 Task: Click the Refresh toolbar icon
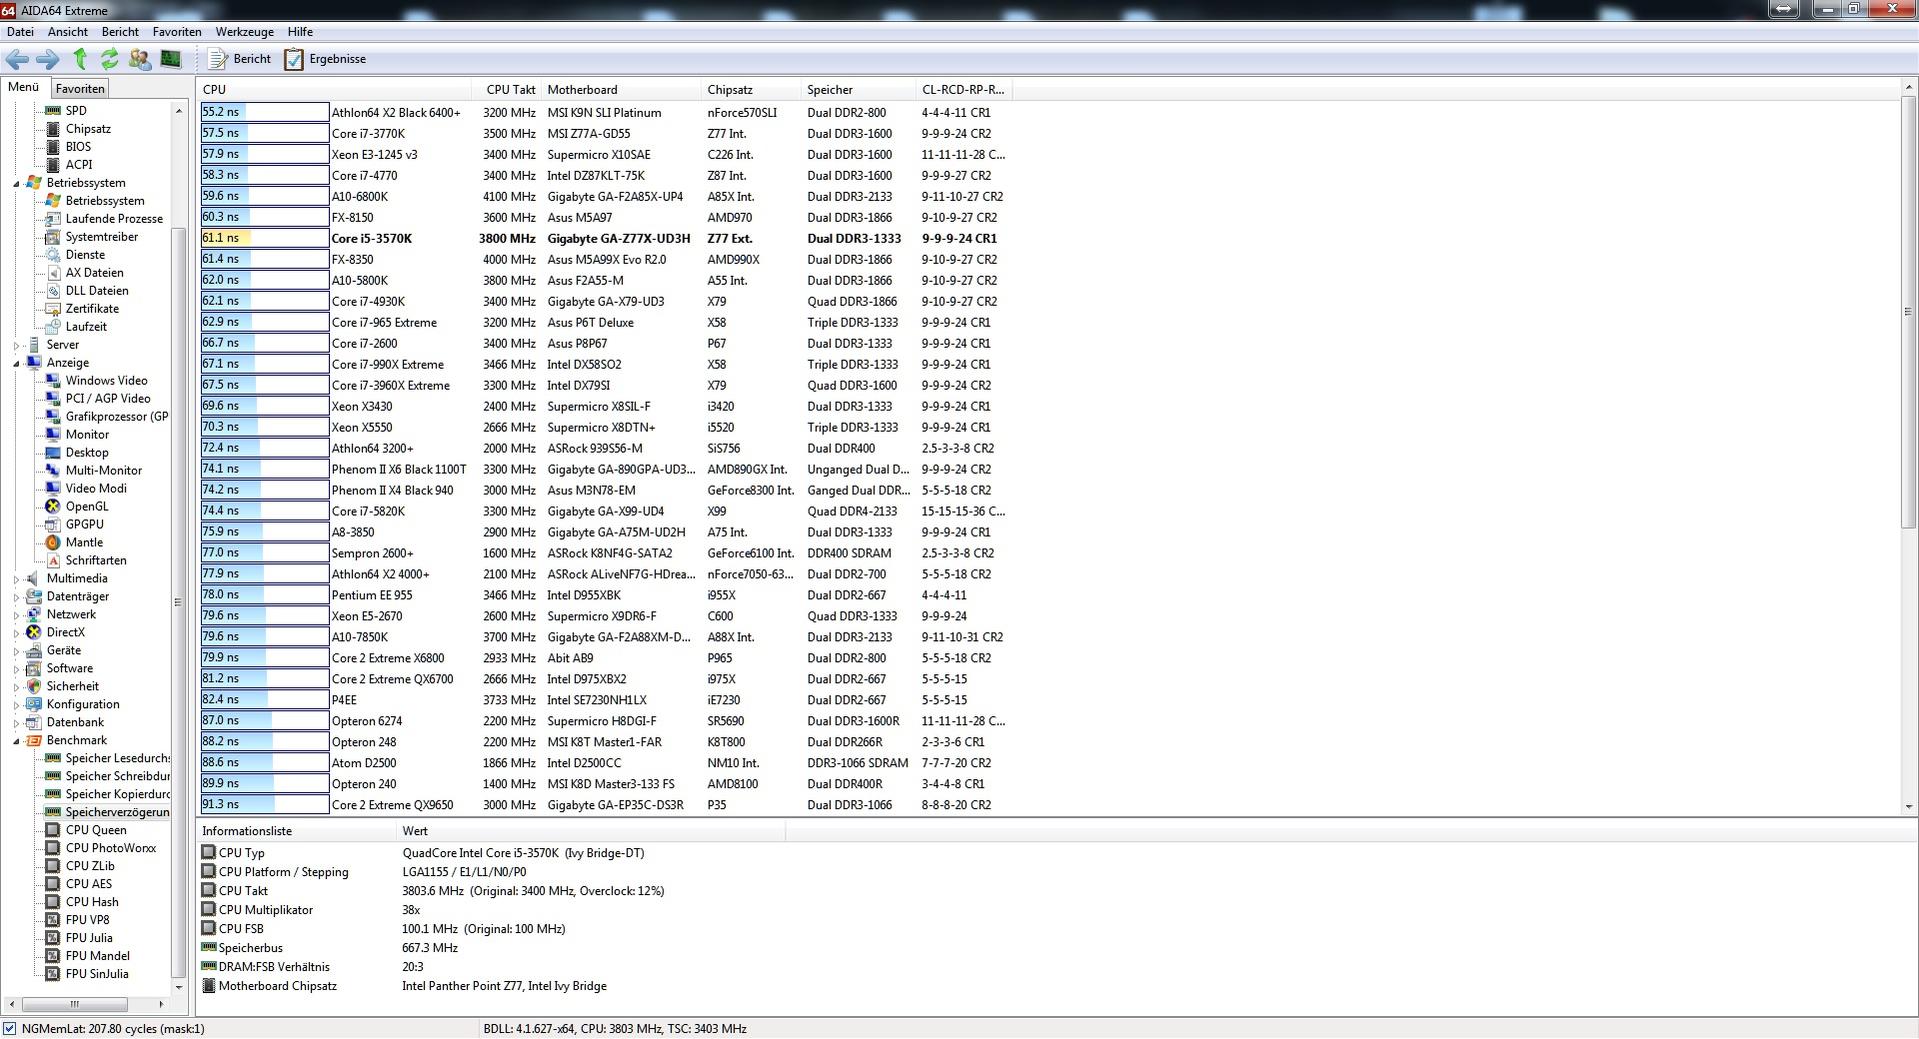(x=110, y=59)
